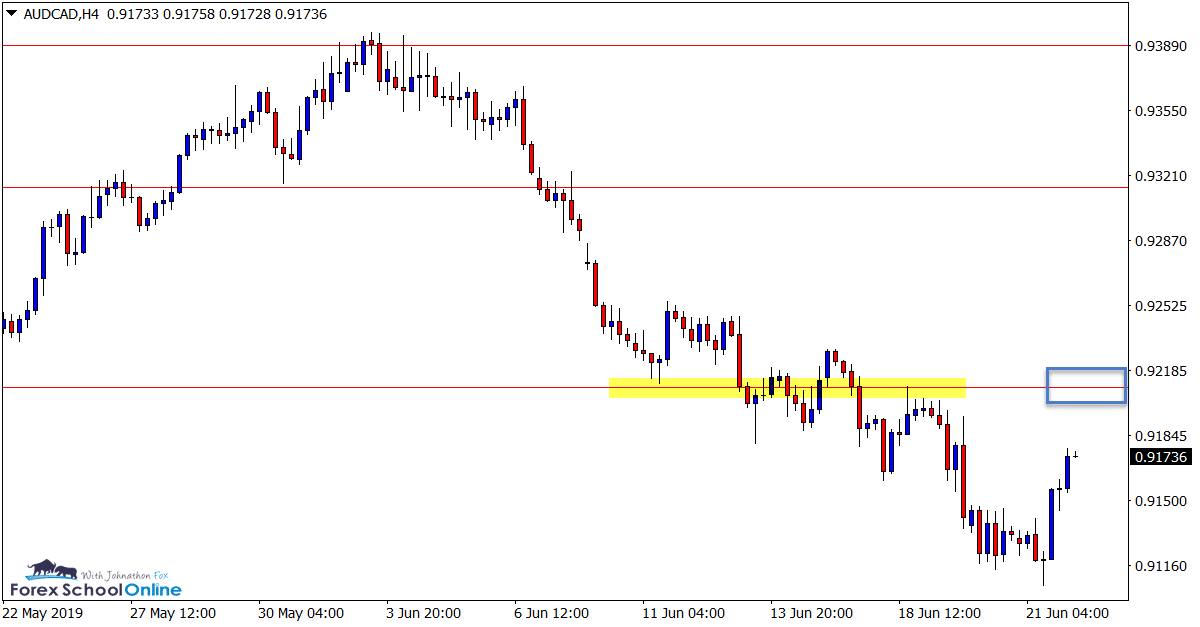Click the 0.93210 price axis label
This screenshot has height=627, width=1200.
pos(1163,176)
